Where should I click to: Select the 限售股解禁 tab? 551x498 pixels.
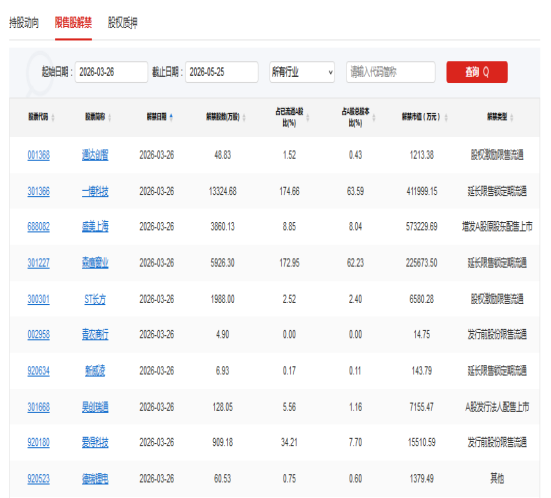[73, 23]
